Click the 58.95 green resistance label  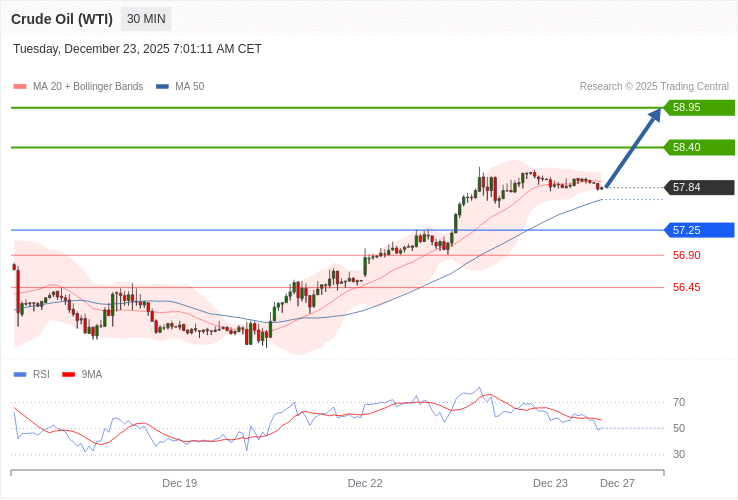[699, 107]
